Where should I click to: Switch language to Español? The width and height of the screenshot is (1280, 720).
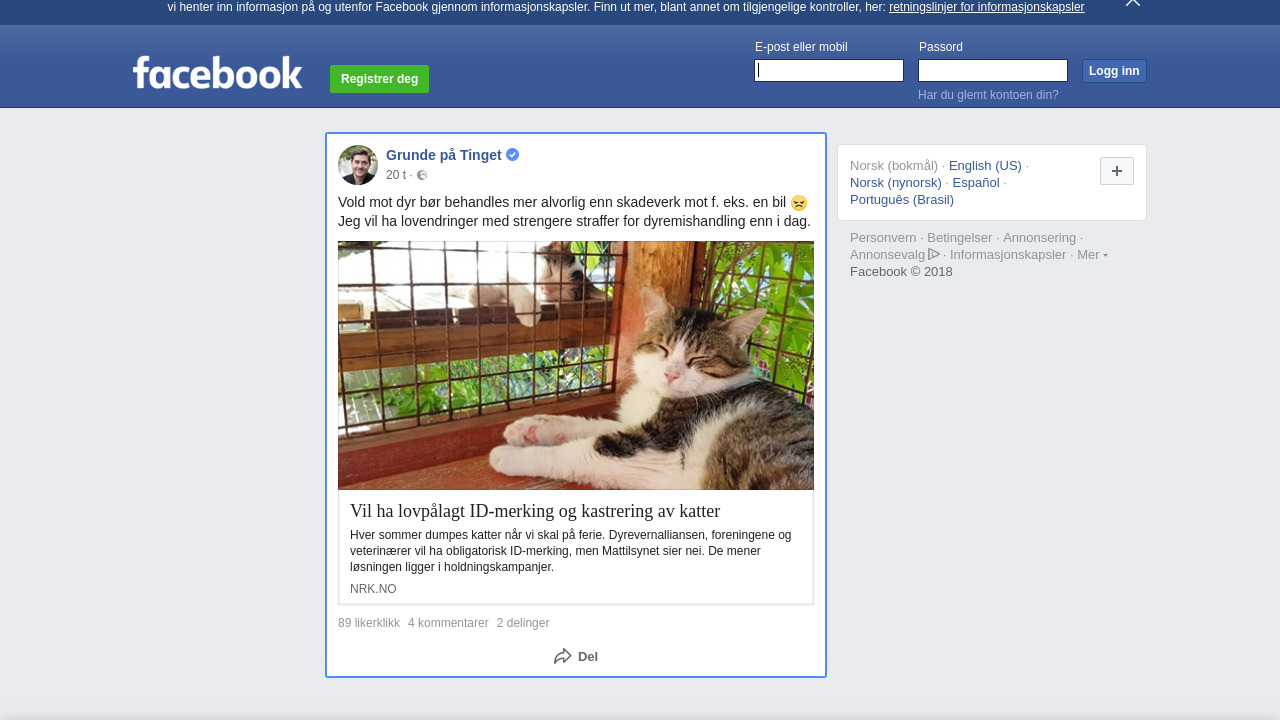(x=976, y=183)
